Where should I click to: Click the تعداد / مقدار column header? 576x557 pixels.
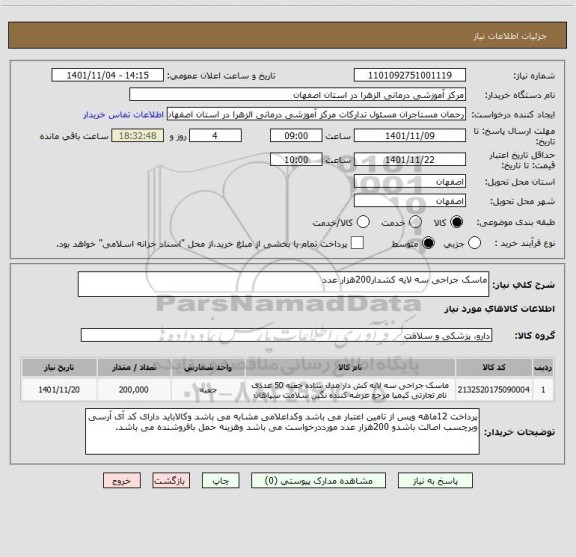coord(134,367)
